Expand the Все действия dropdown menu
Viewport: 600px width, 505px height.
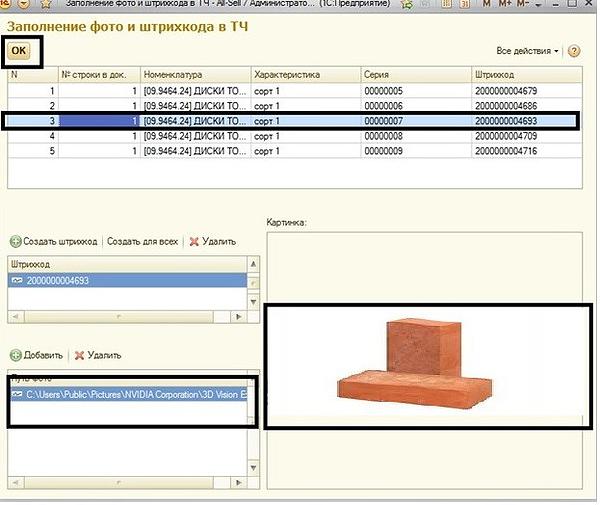pos(528,50)
